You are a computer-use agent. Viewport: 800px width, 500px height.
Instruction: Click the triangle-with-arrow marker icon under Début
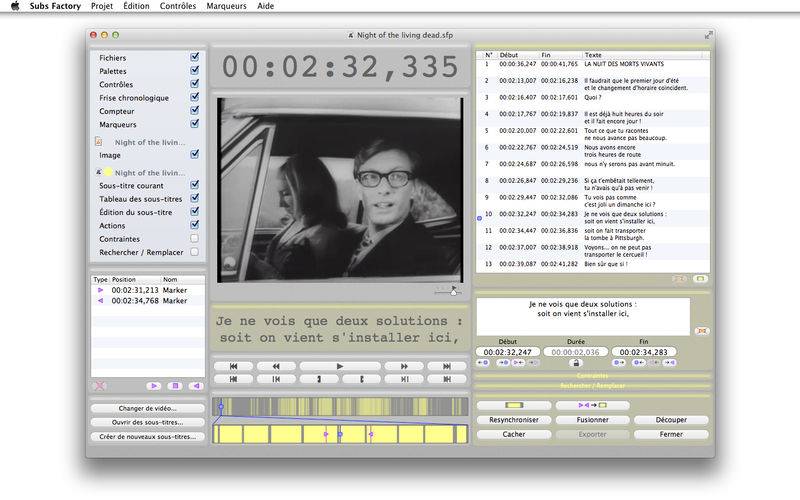click(x=518, y=363)
